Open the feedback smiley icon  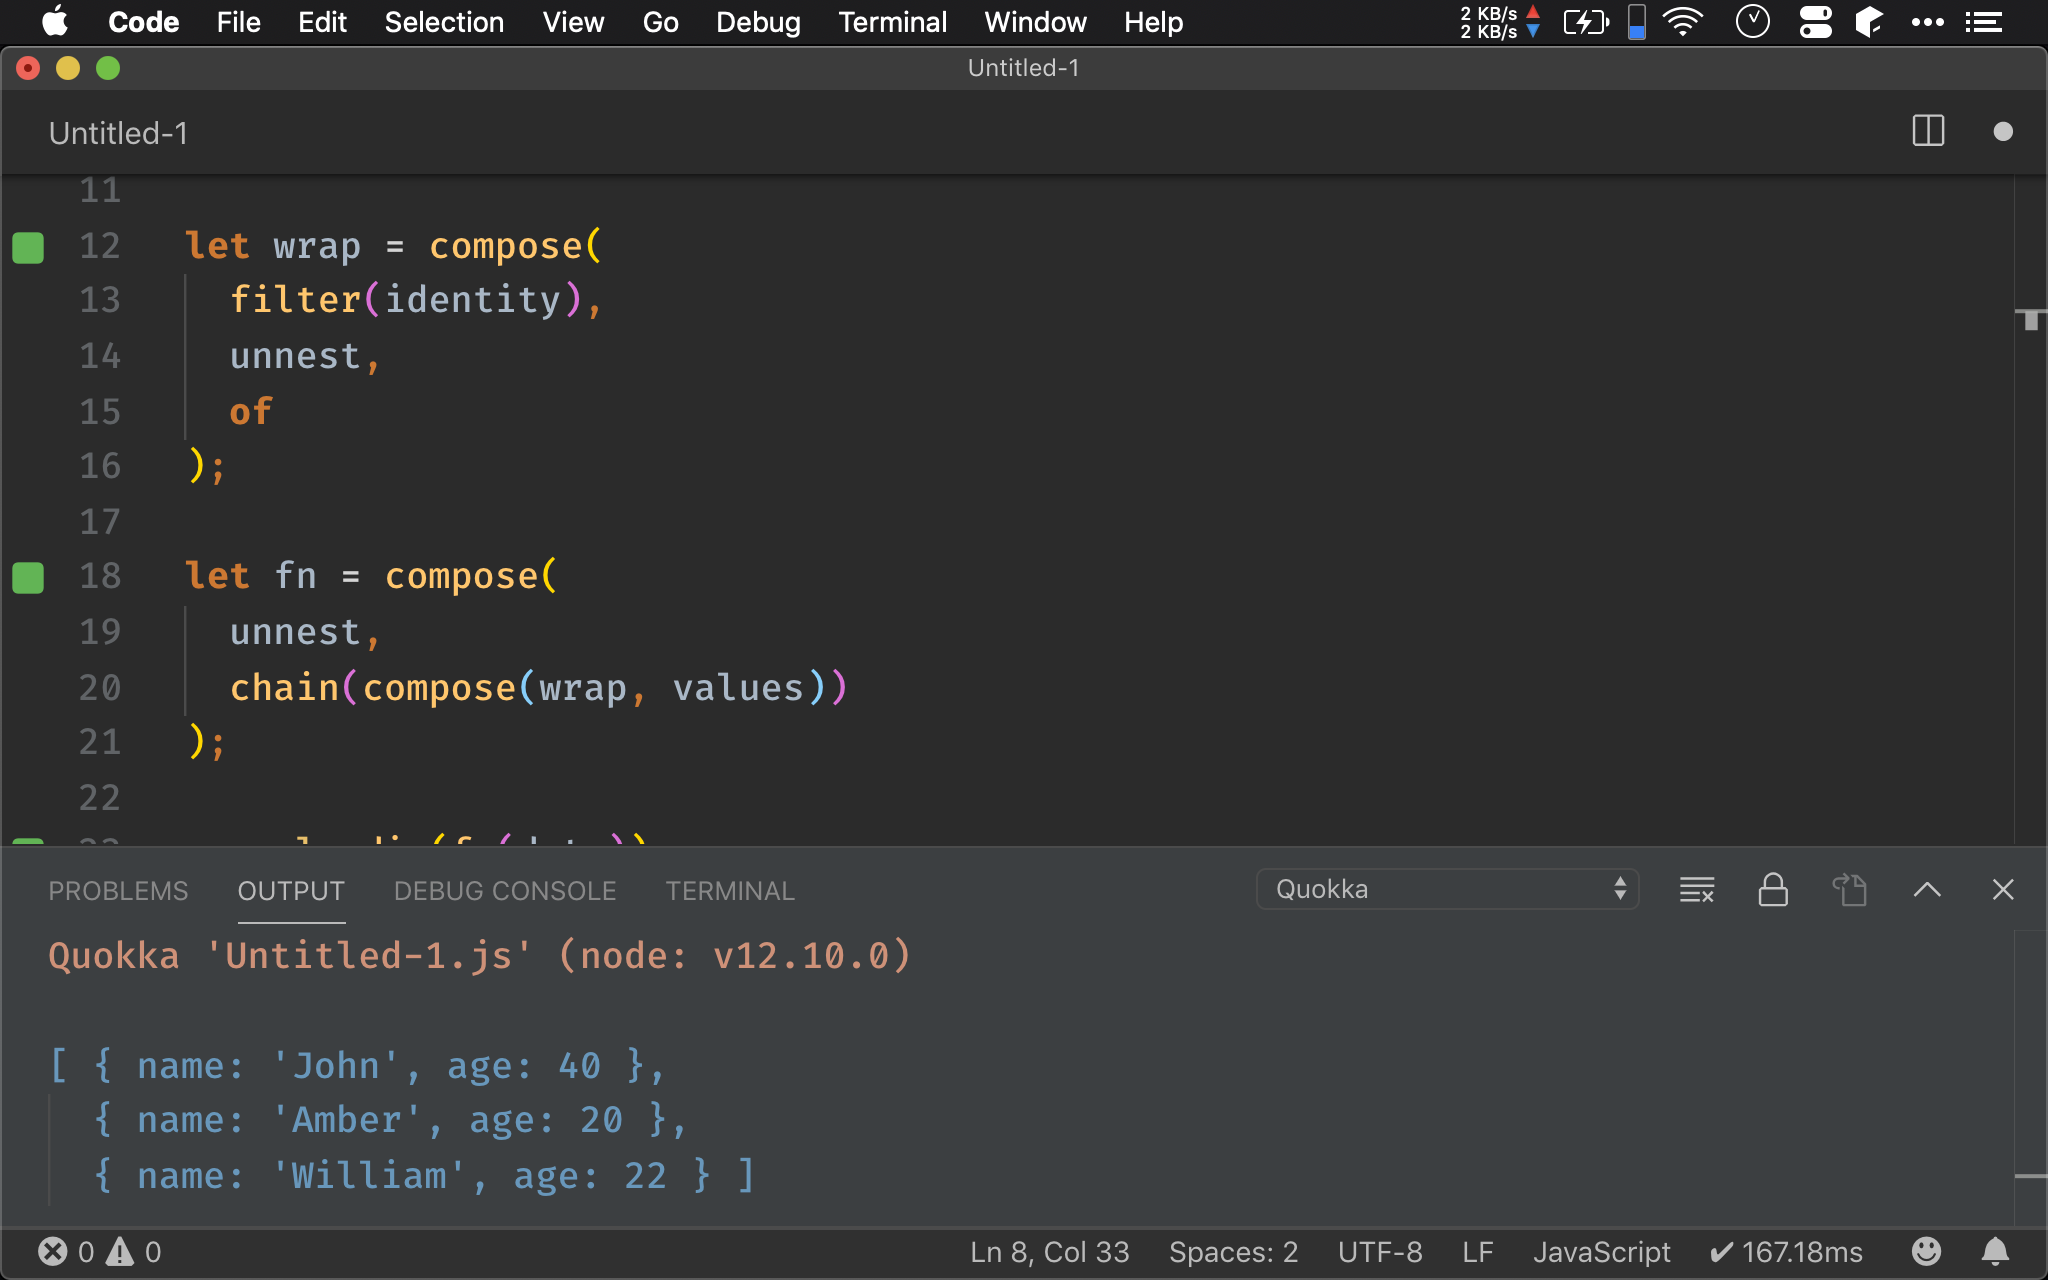point(1926,1252)
